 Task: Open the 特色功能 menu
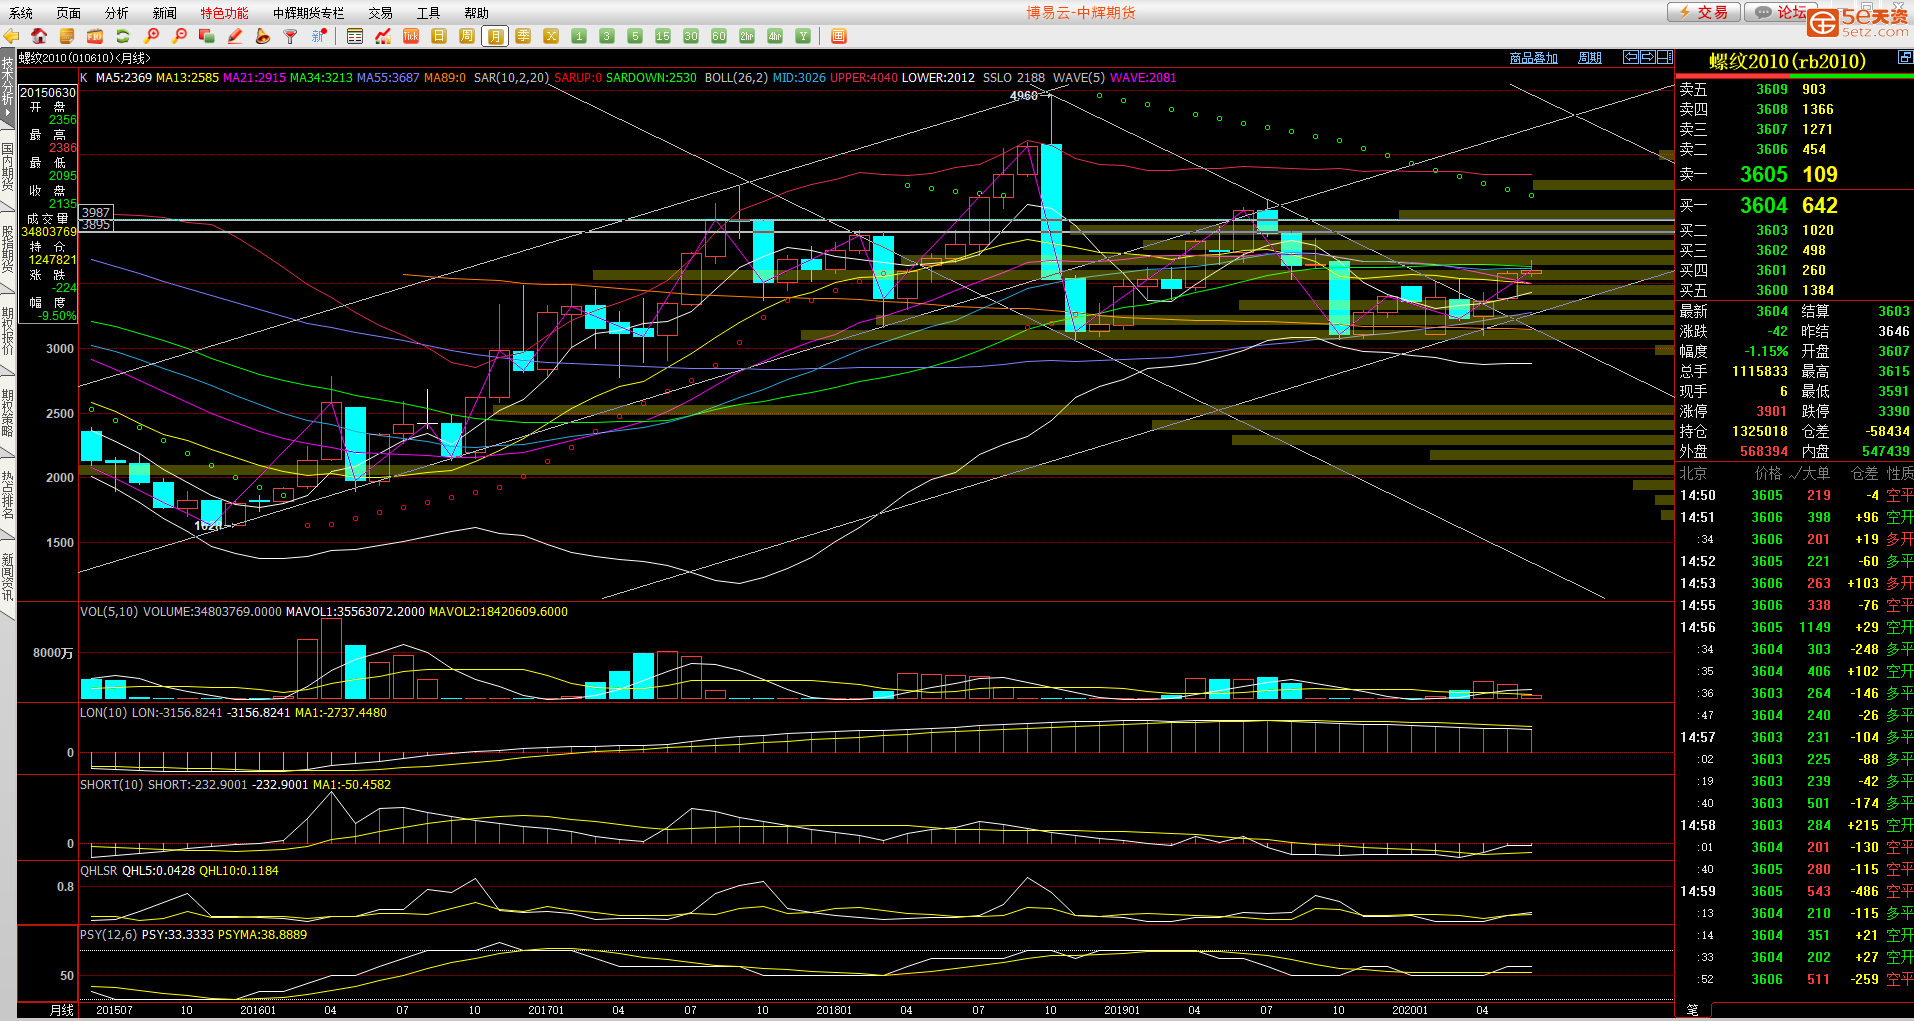(224, 13)
